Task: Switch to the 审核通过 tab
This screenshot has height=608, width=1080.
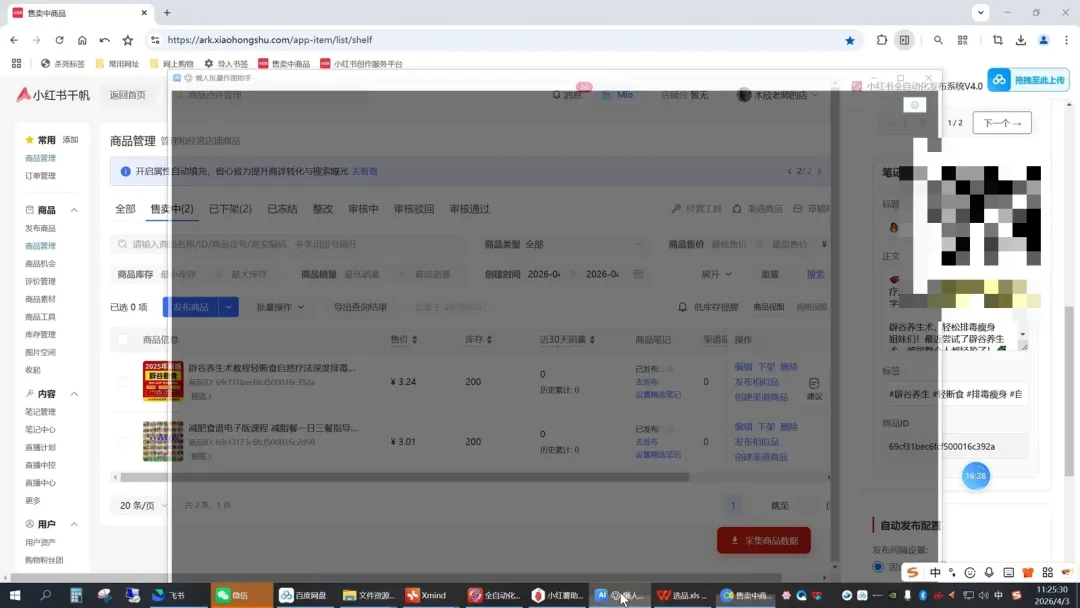Action: pos(469,209)
